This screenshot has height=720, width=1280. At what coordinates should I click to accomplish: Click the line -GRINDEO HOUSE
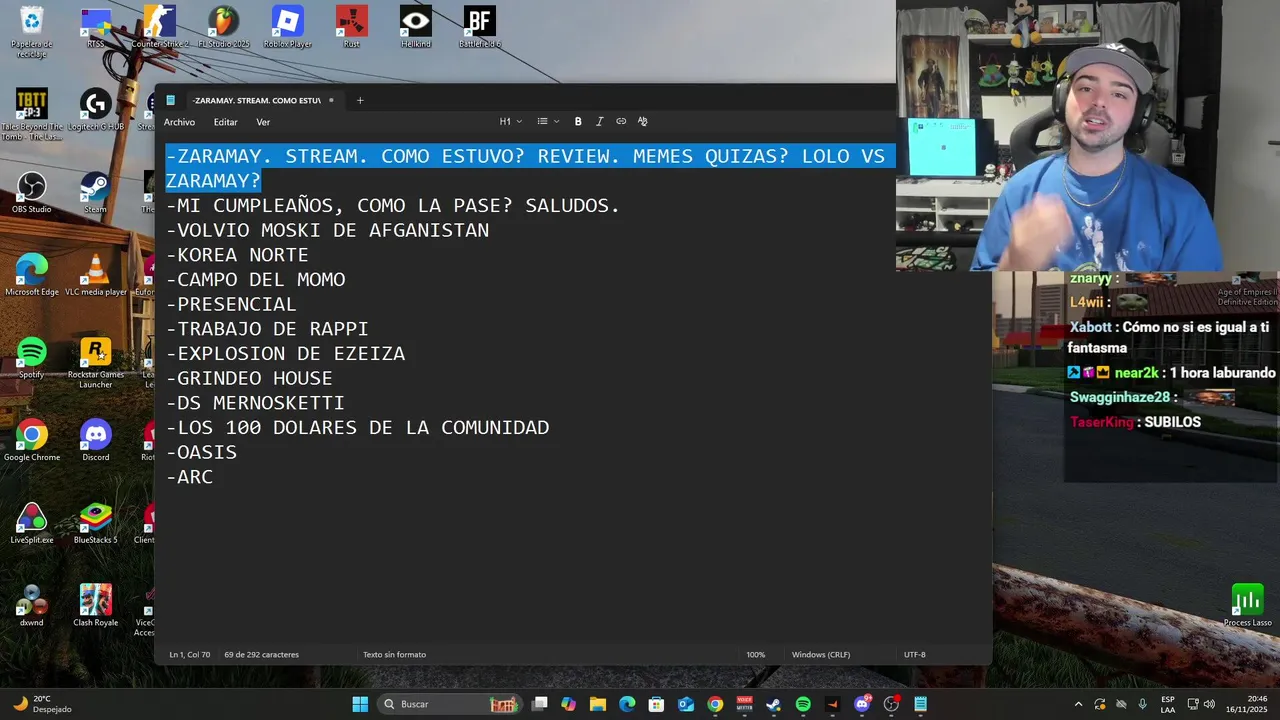(x=249, y=379)
